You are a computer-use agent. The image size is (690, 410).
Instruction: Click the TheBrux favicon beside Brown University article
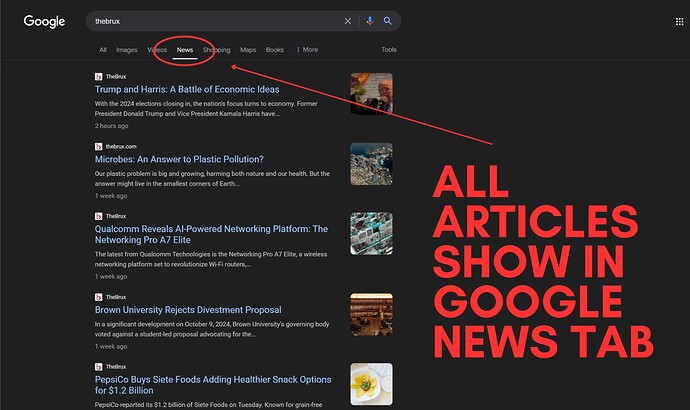[99, 297]
